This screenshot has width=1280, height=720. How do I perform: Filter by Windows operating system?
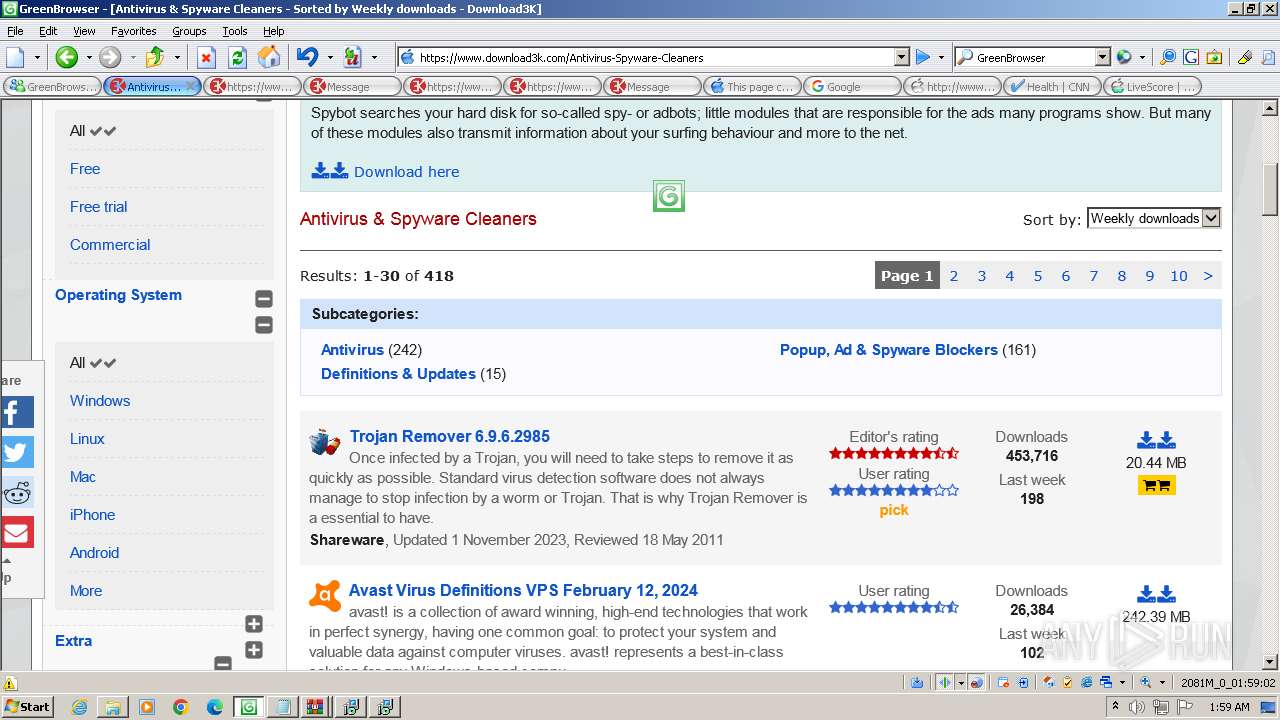coord(100,400)
